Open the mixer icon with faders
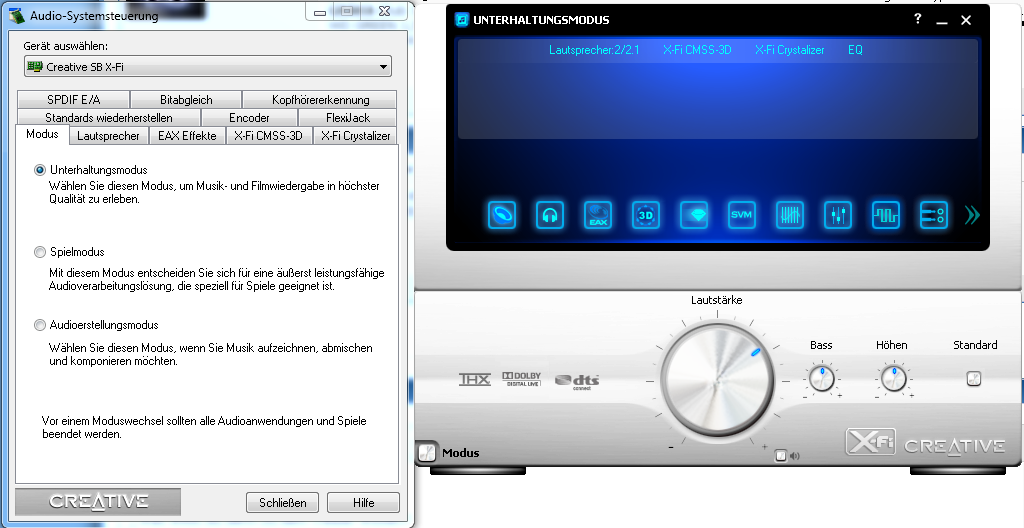 838,214
